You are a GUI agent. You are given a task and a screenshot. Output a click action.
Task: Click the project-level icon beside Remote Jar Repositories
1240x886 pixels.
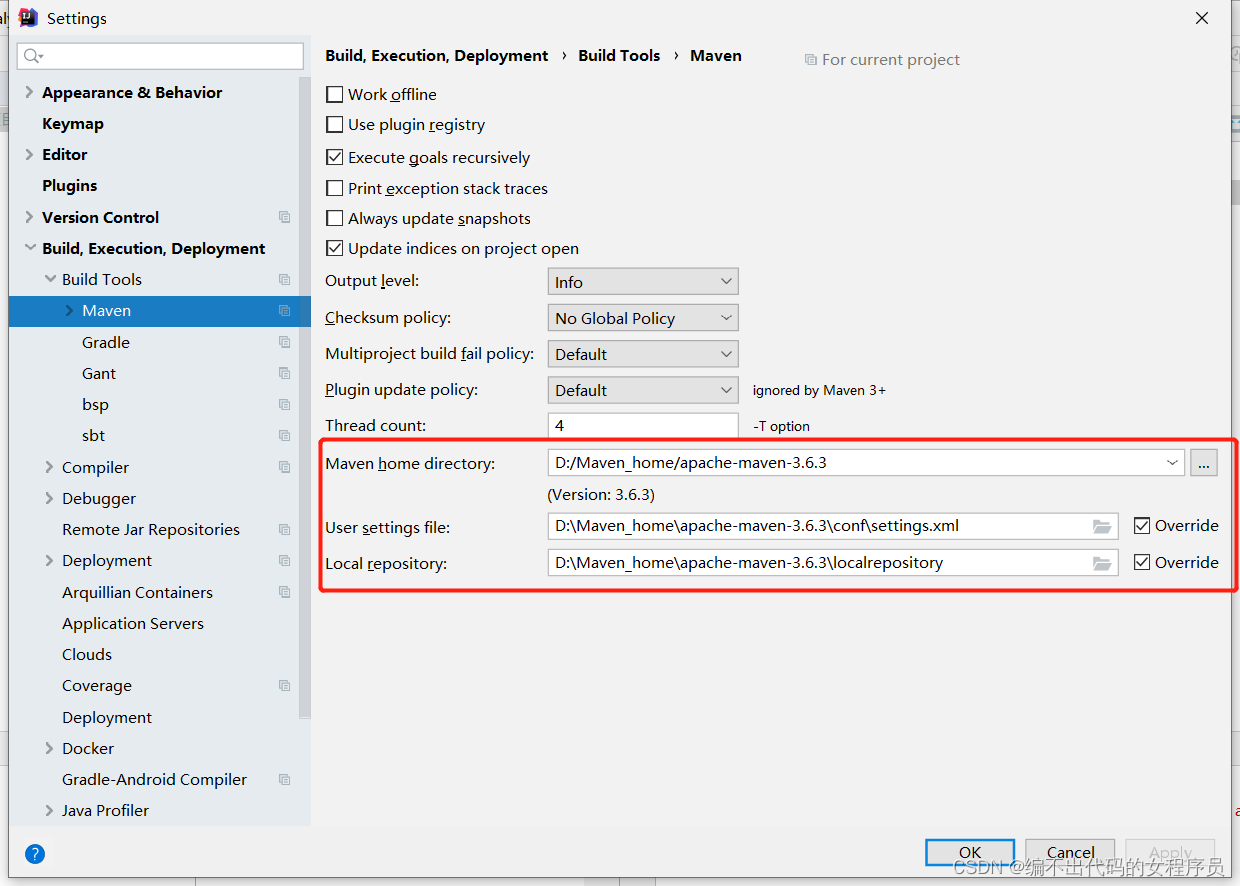pos(285,529)
